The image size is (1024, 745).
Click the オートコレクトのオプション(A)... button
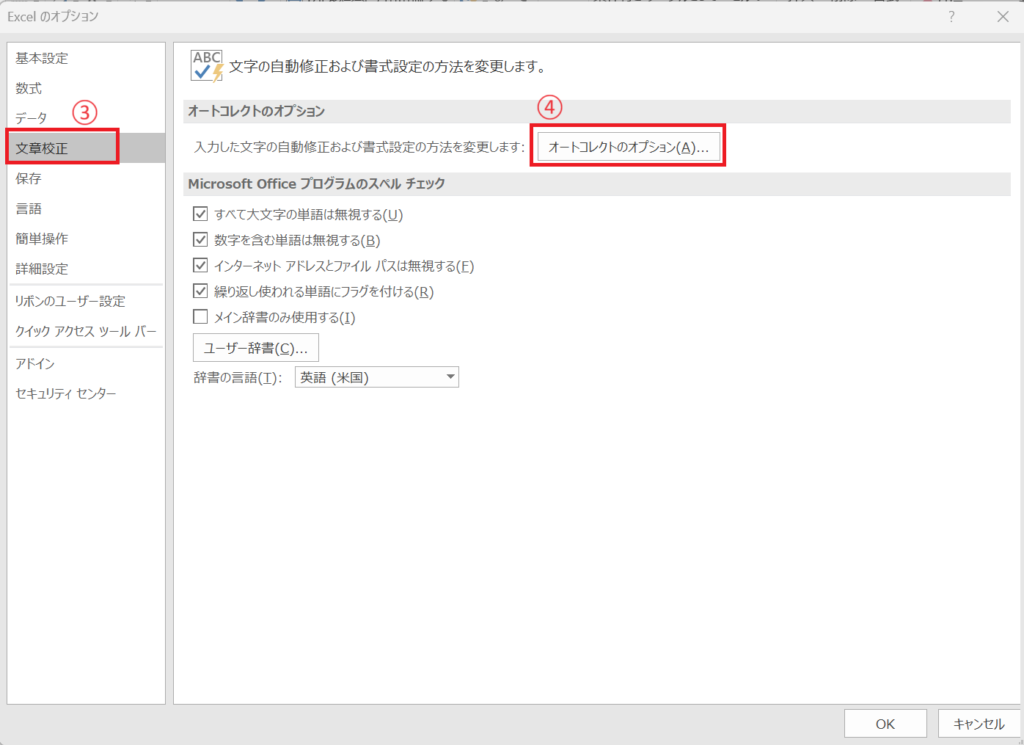tap(628, 147)
